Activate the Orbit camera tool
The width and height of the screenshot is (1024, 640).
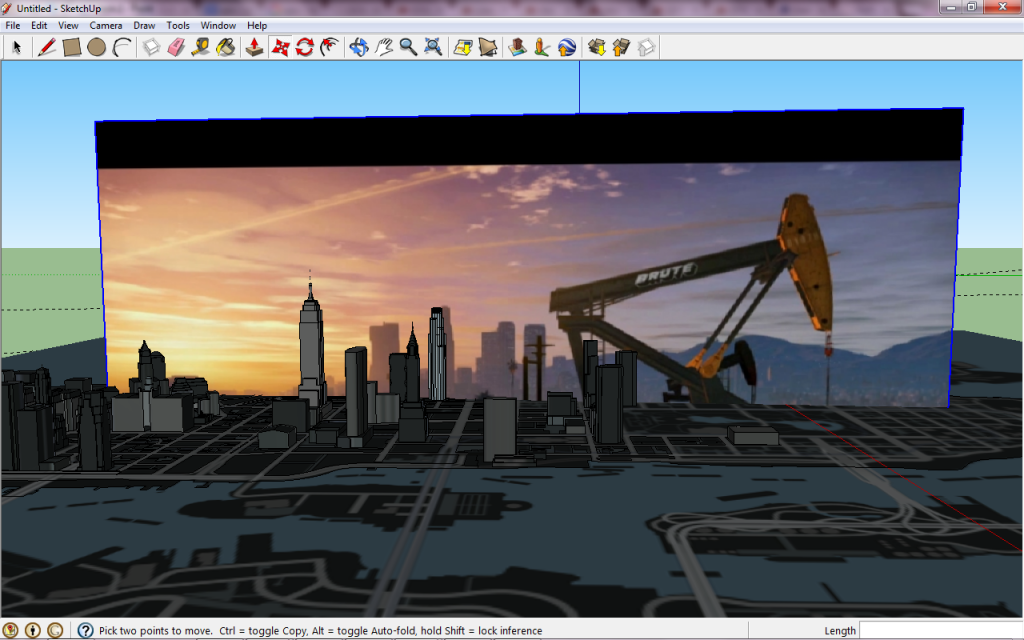pos(359,47)
